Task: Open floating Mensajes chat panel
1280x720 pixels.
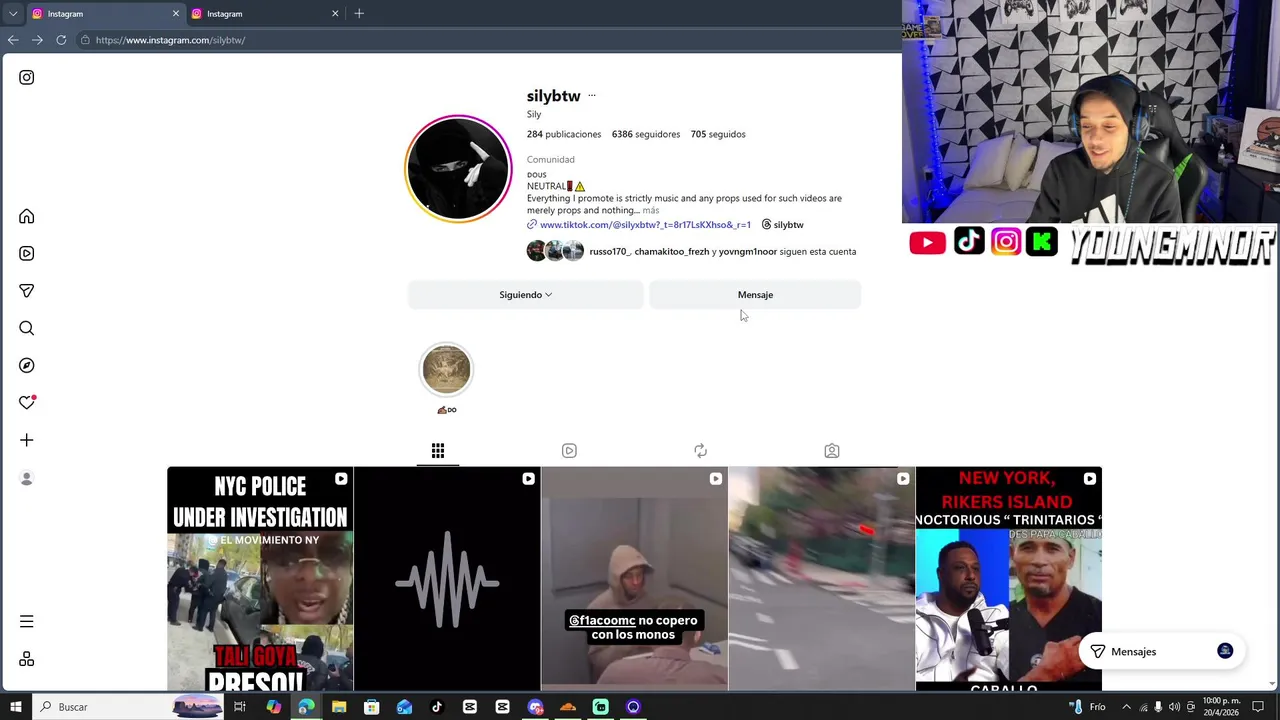Action: coord(1160,652)
